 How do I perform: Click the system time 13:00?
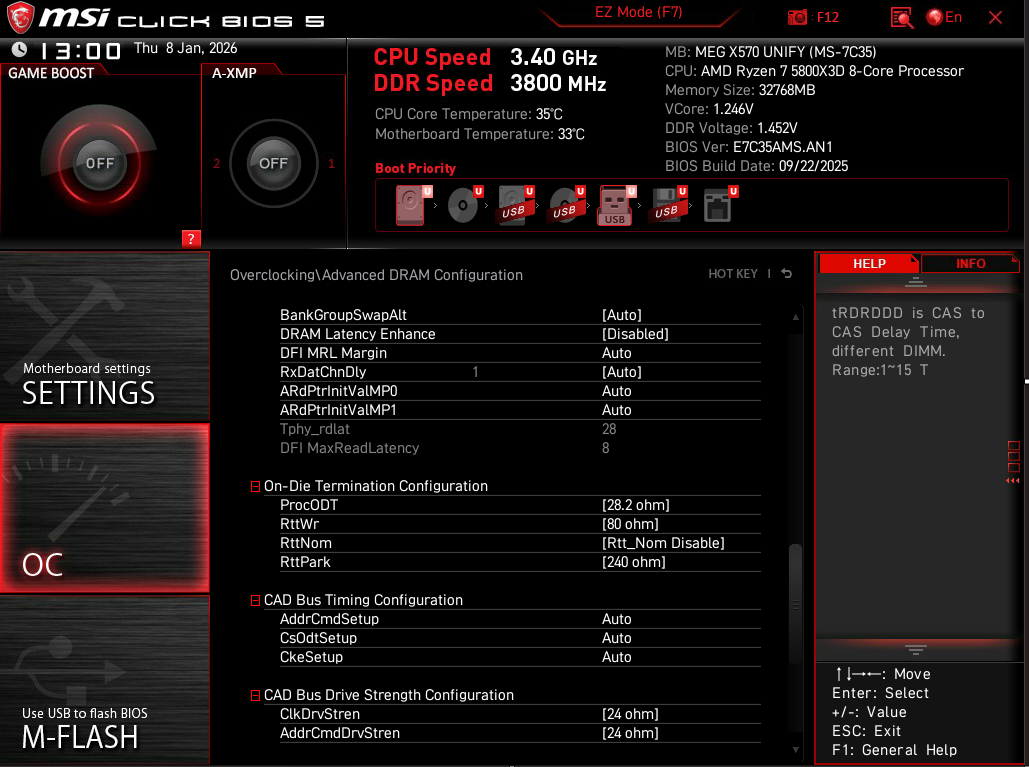tap(81, 51)
